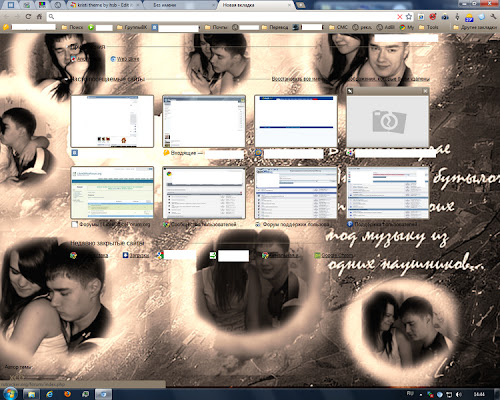
Task: Launch Firefox from taskbar
Action: tap(67, 394)
